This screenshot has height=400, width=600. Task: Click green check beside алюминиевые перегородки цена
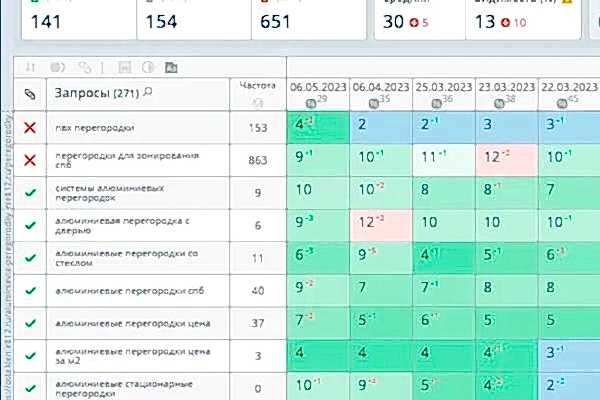(30, 323)
